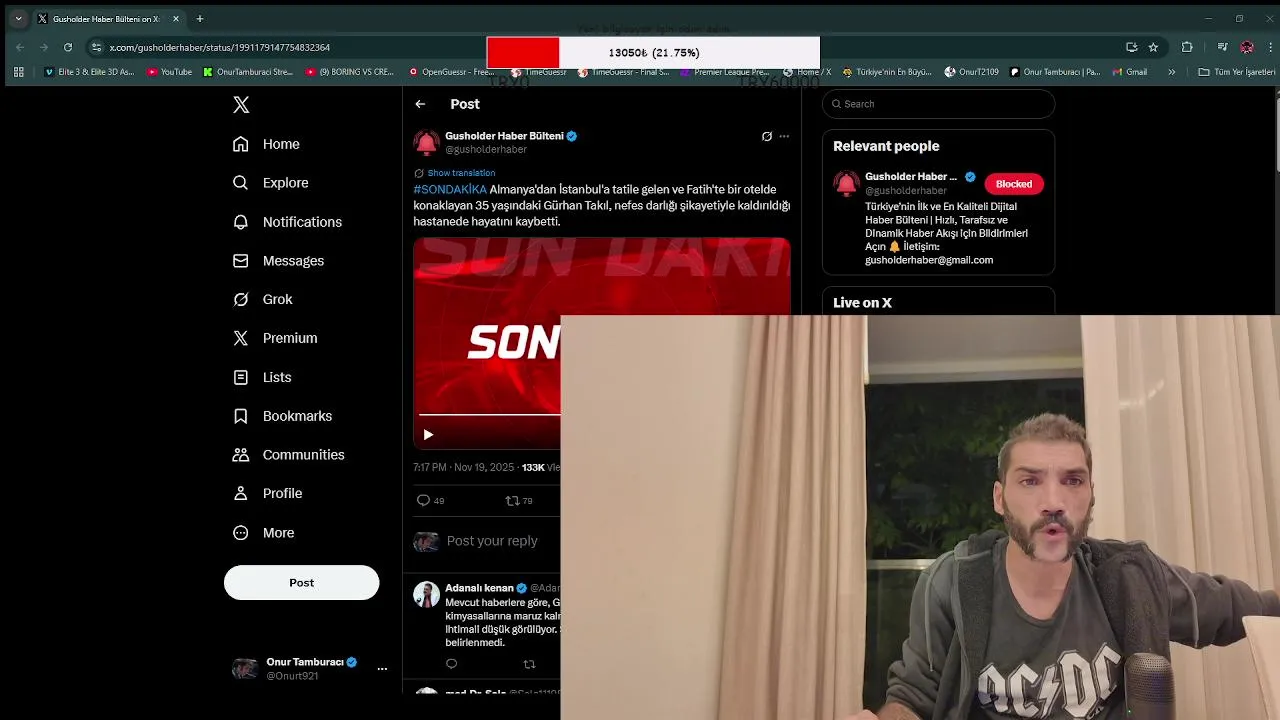Open the Grok sidebar item
1280x720 pixels.
click(x=263, y=299)
